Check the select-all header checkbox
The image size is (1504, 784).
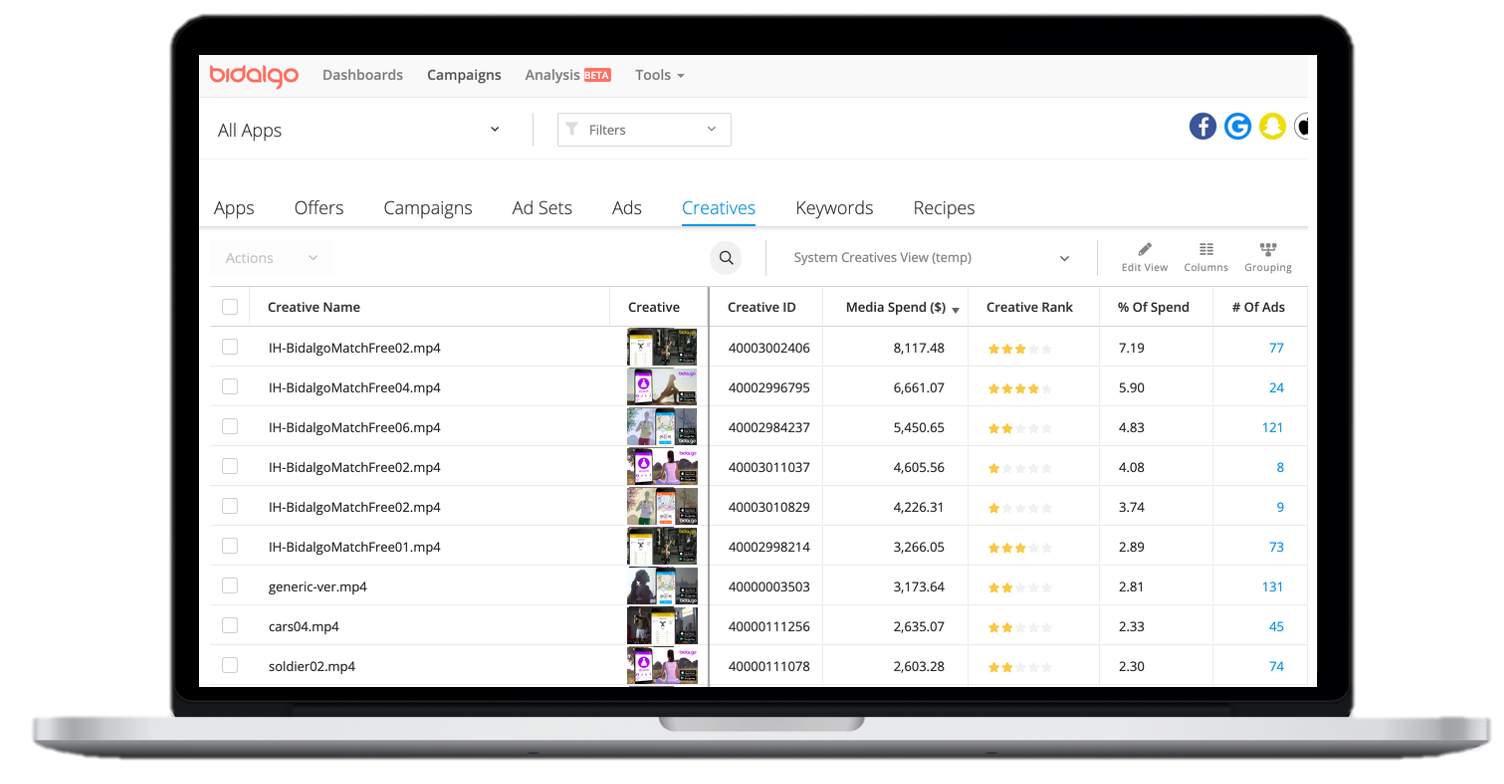click(x=230, y=307)
